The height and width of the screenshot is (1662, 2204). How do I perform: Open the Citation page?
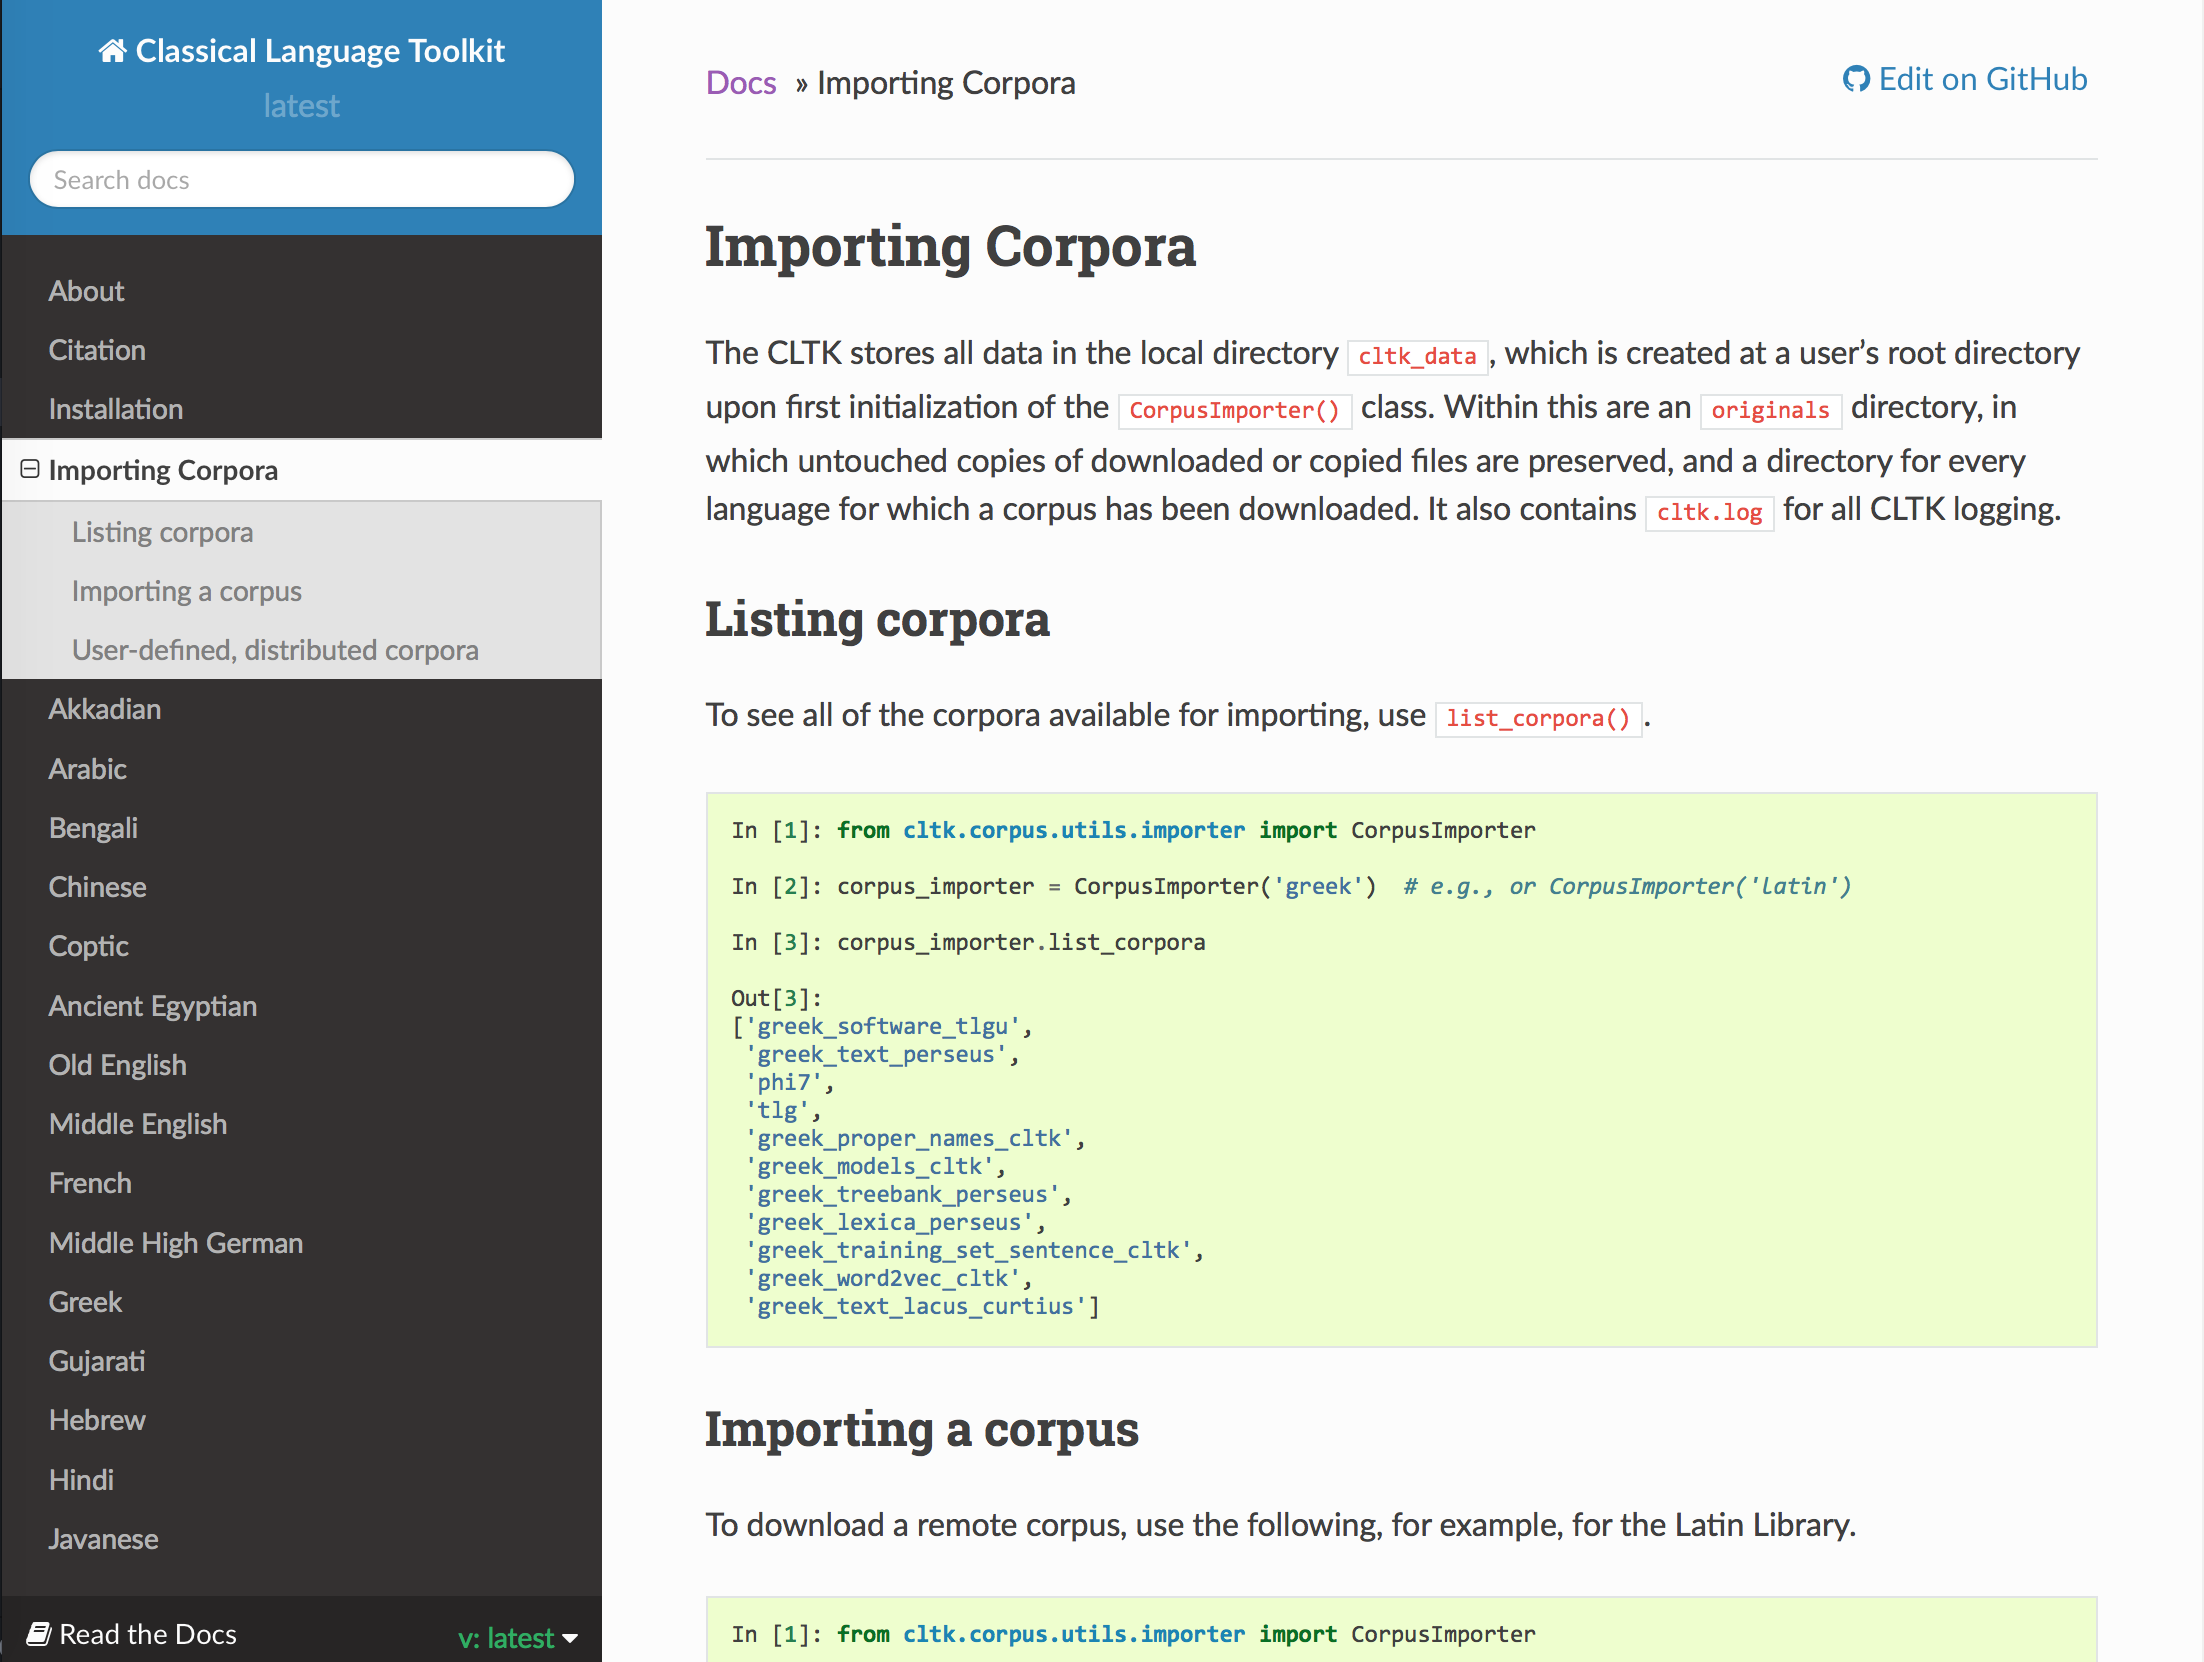point(97,350)
